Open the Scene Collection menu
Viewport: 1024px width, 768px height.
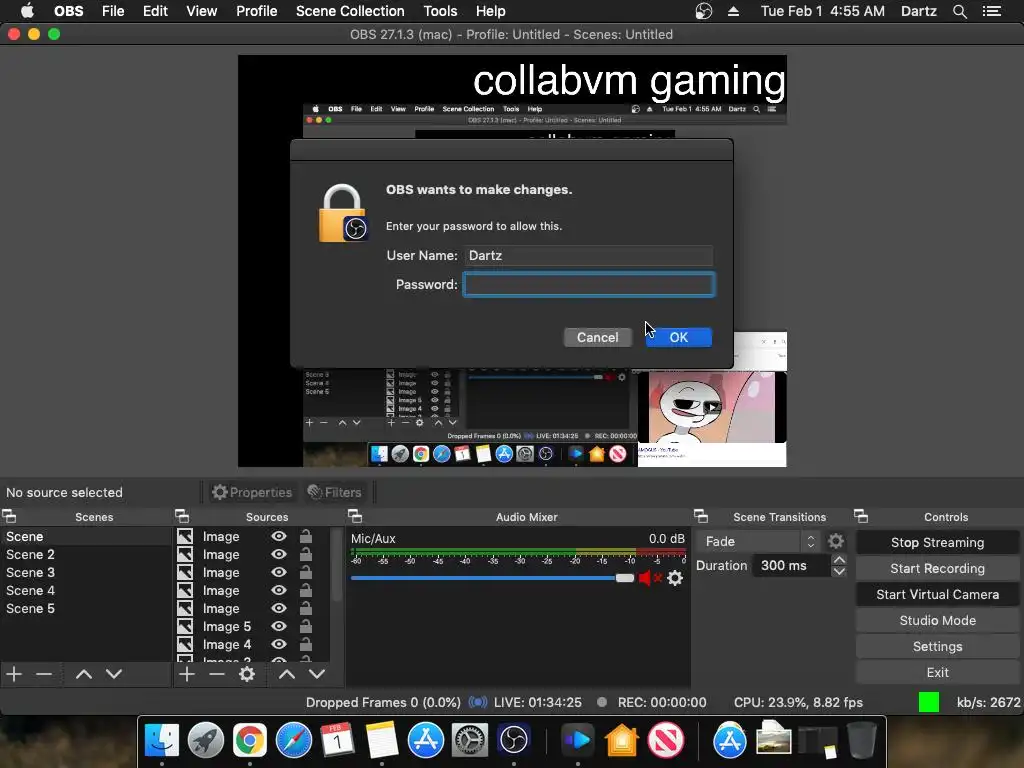[x=350, y=11]
